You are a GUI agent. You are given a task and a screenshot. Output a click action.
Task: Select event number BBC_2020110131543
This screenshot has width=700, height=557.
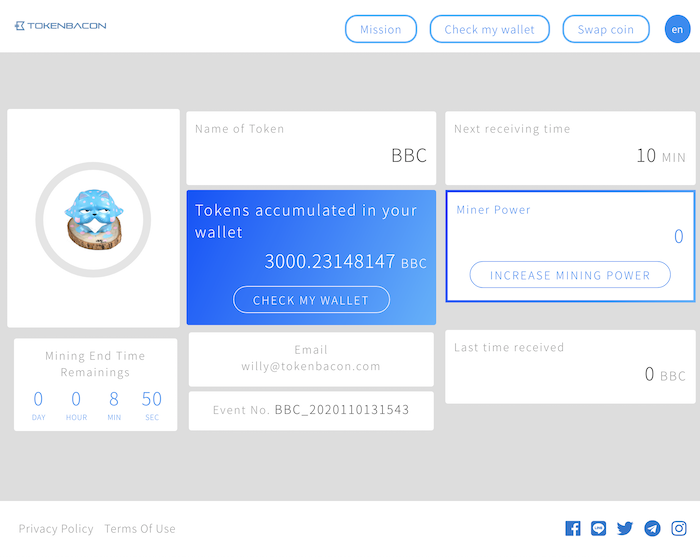coord(342,410)
